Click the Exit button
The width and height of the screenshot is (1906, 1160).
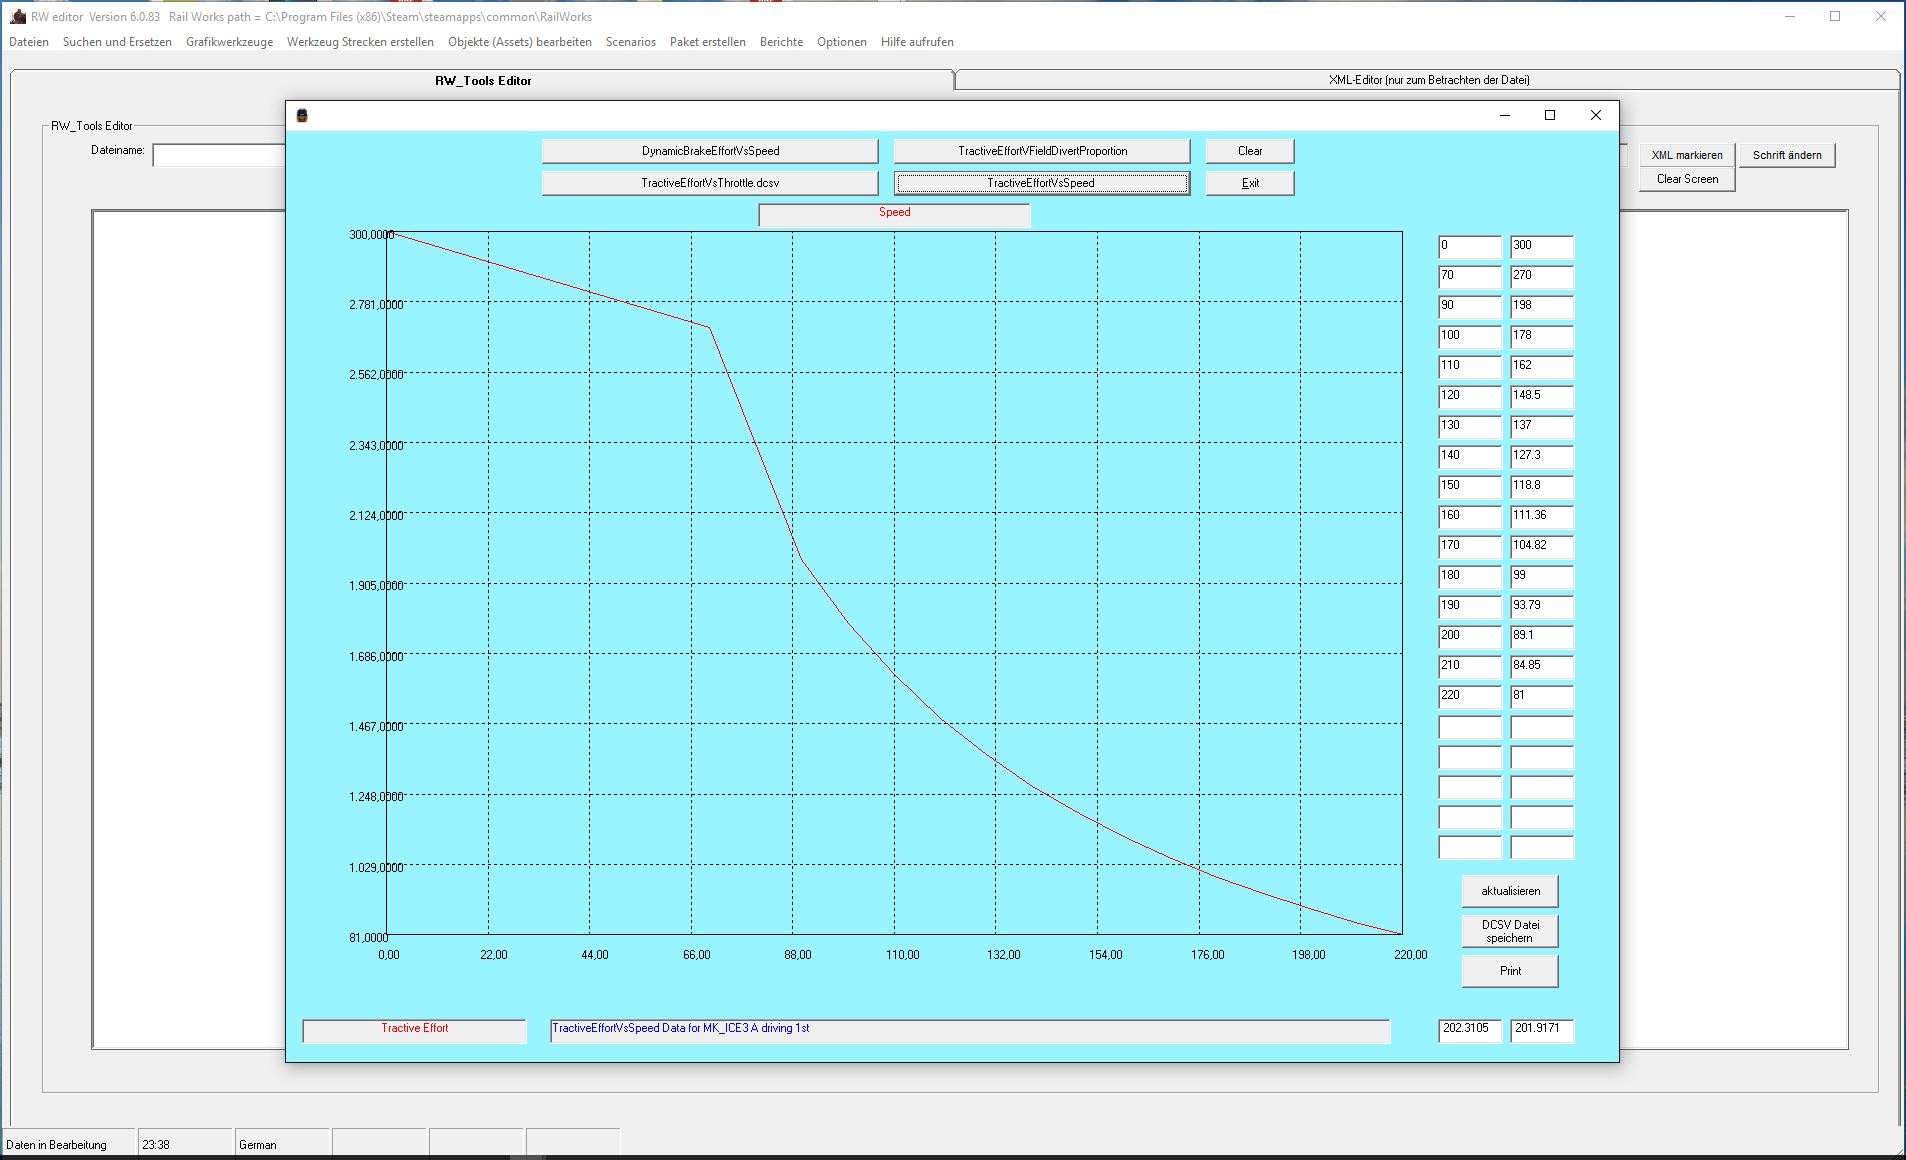1250,183
